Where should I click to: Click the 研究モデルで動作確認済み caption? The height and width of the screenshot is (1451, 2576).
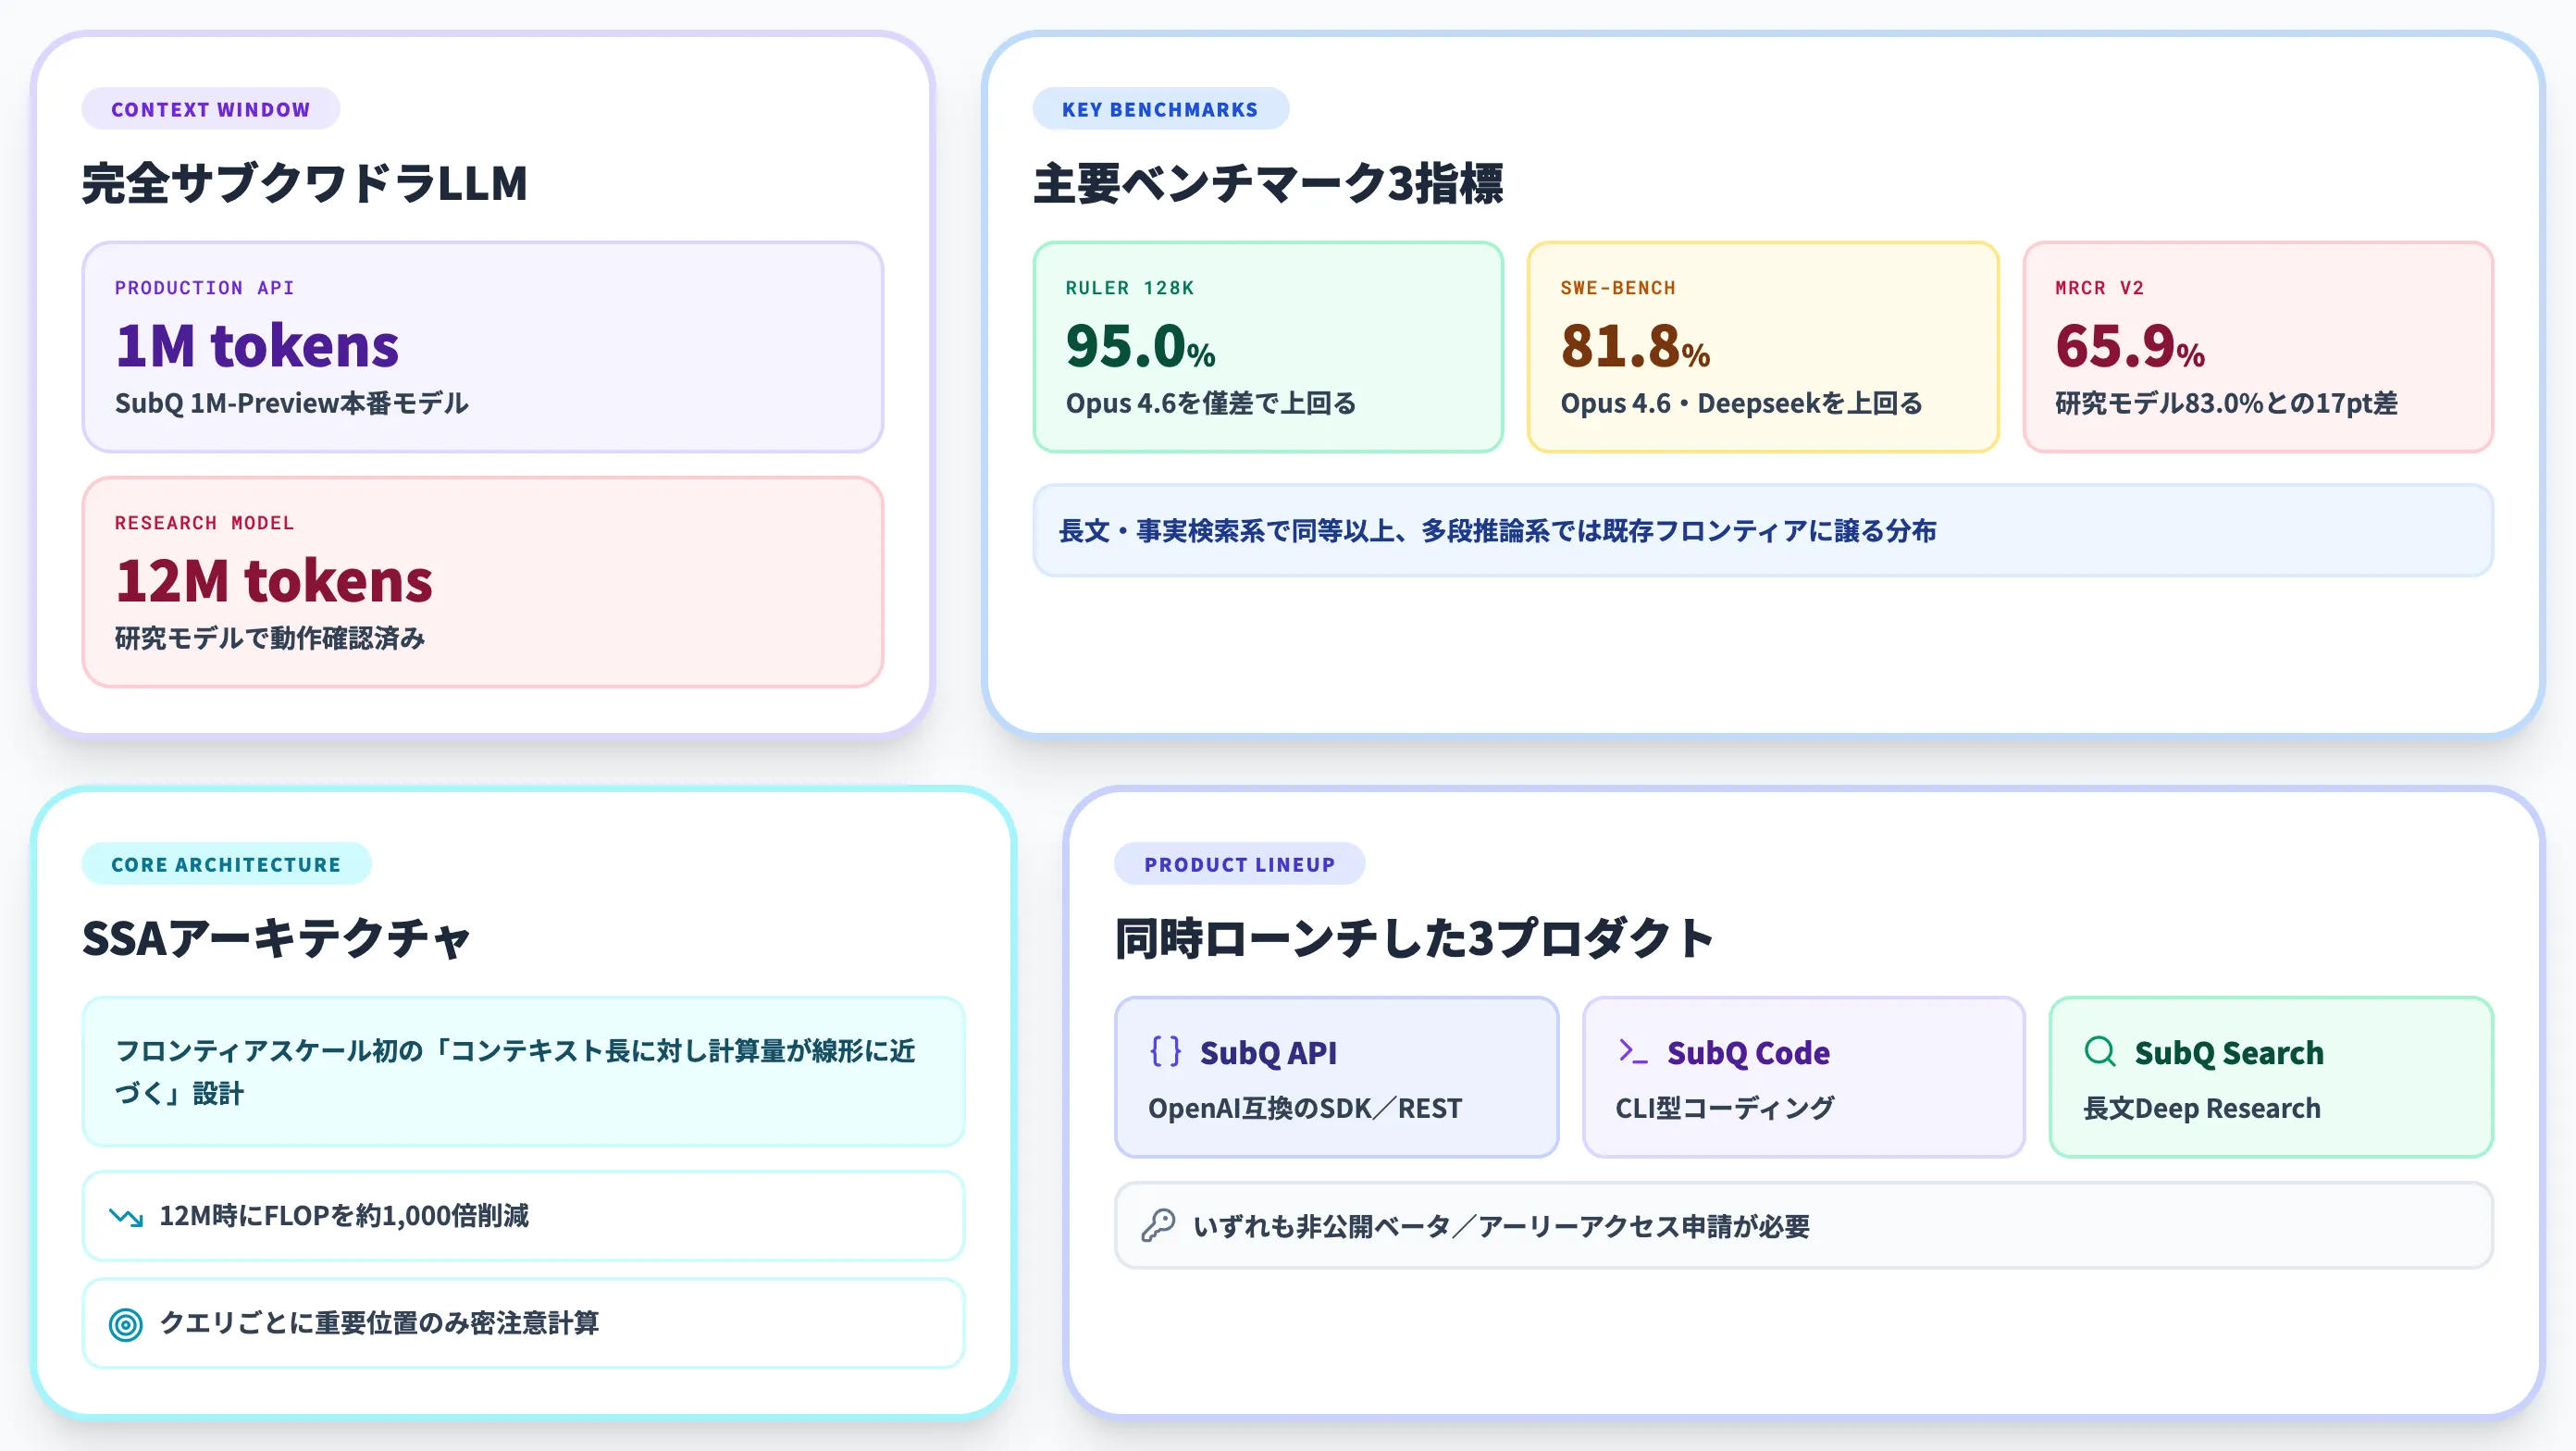[270, 638]
